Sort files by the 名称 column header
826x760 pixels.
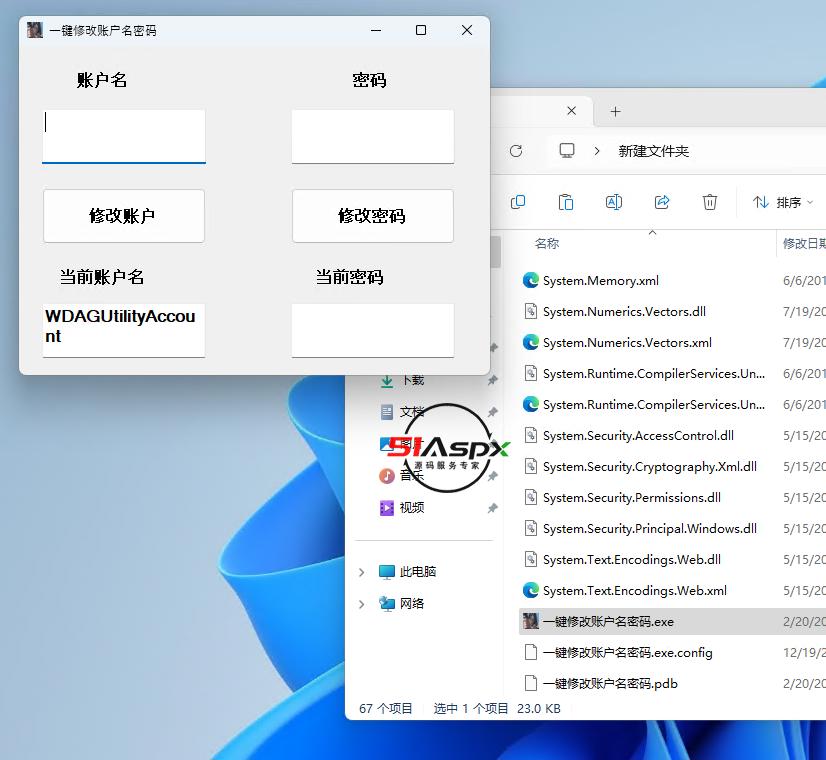pos(547,243)
